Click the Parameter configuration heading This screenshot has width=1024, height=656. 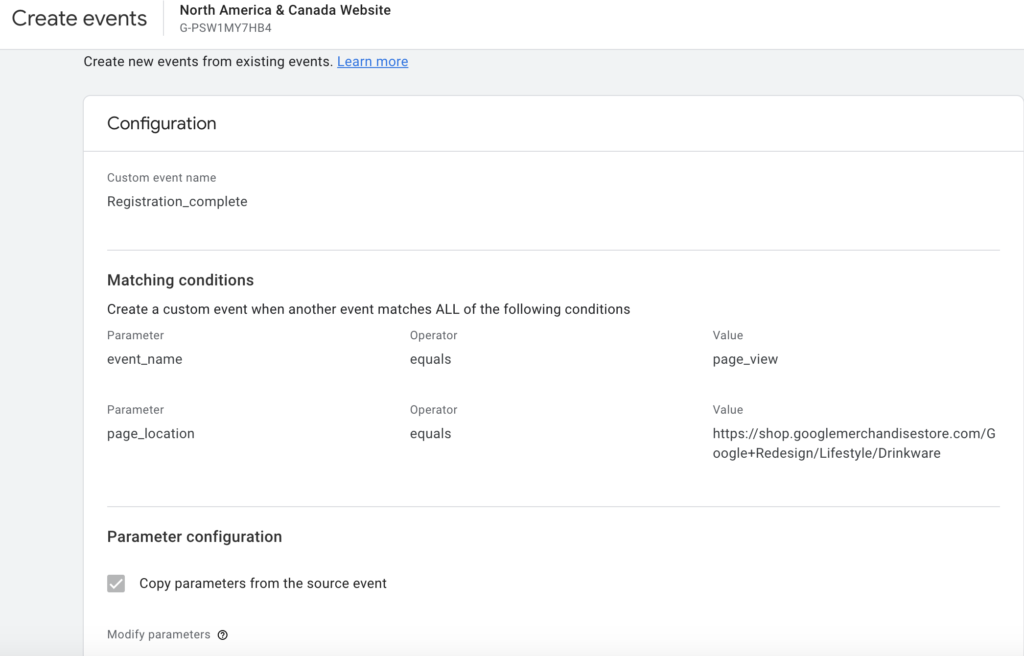(194, 537)
